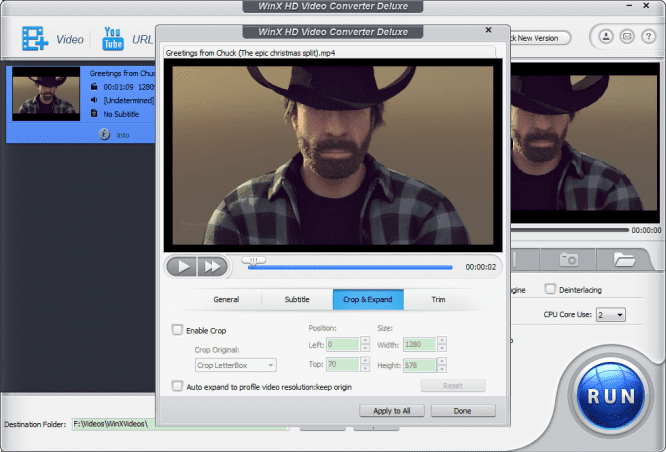
Task: Switch to the Trim tab
Action: click(438, 299)
